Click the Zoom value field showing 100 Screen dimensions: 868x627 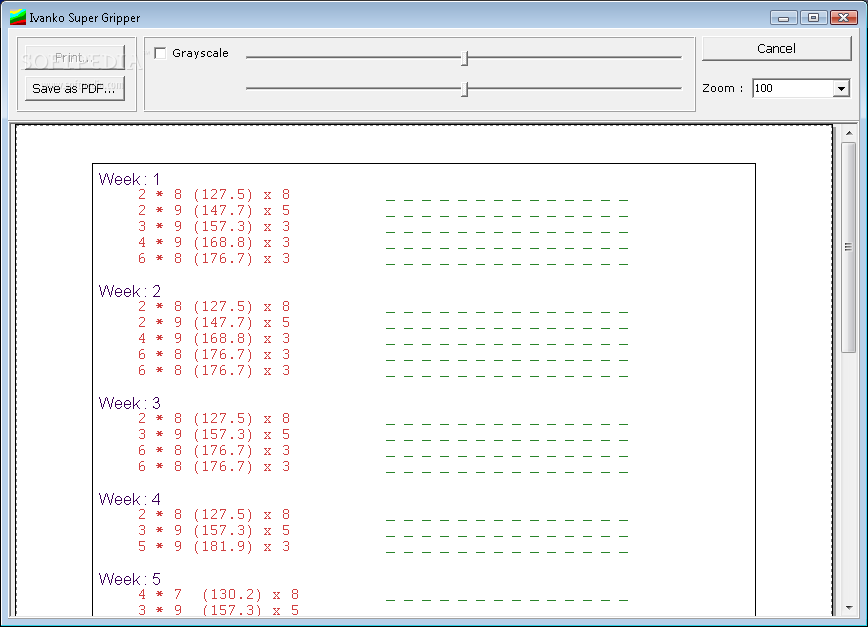coord(793,89)
